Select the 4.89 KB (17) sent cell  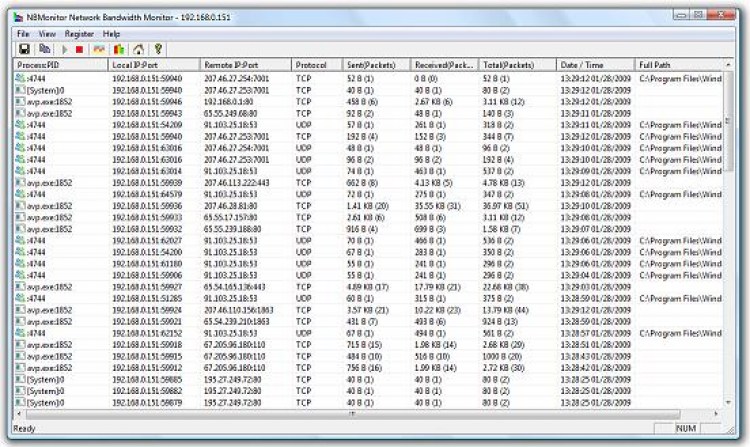(x=367, y=287)
